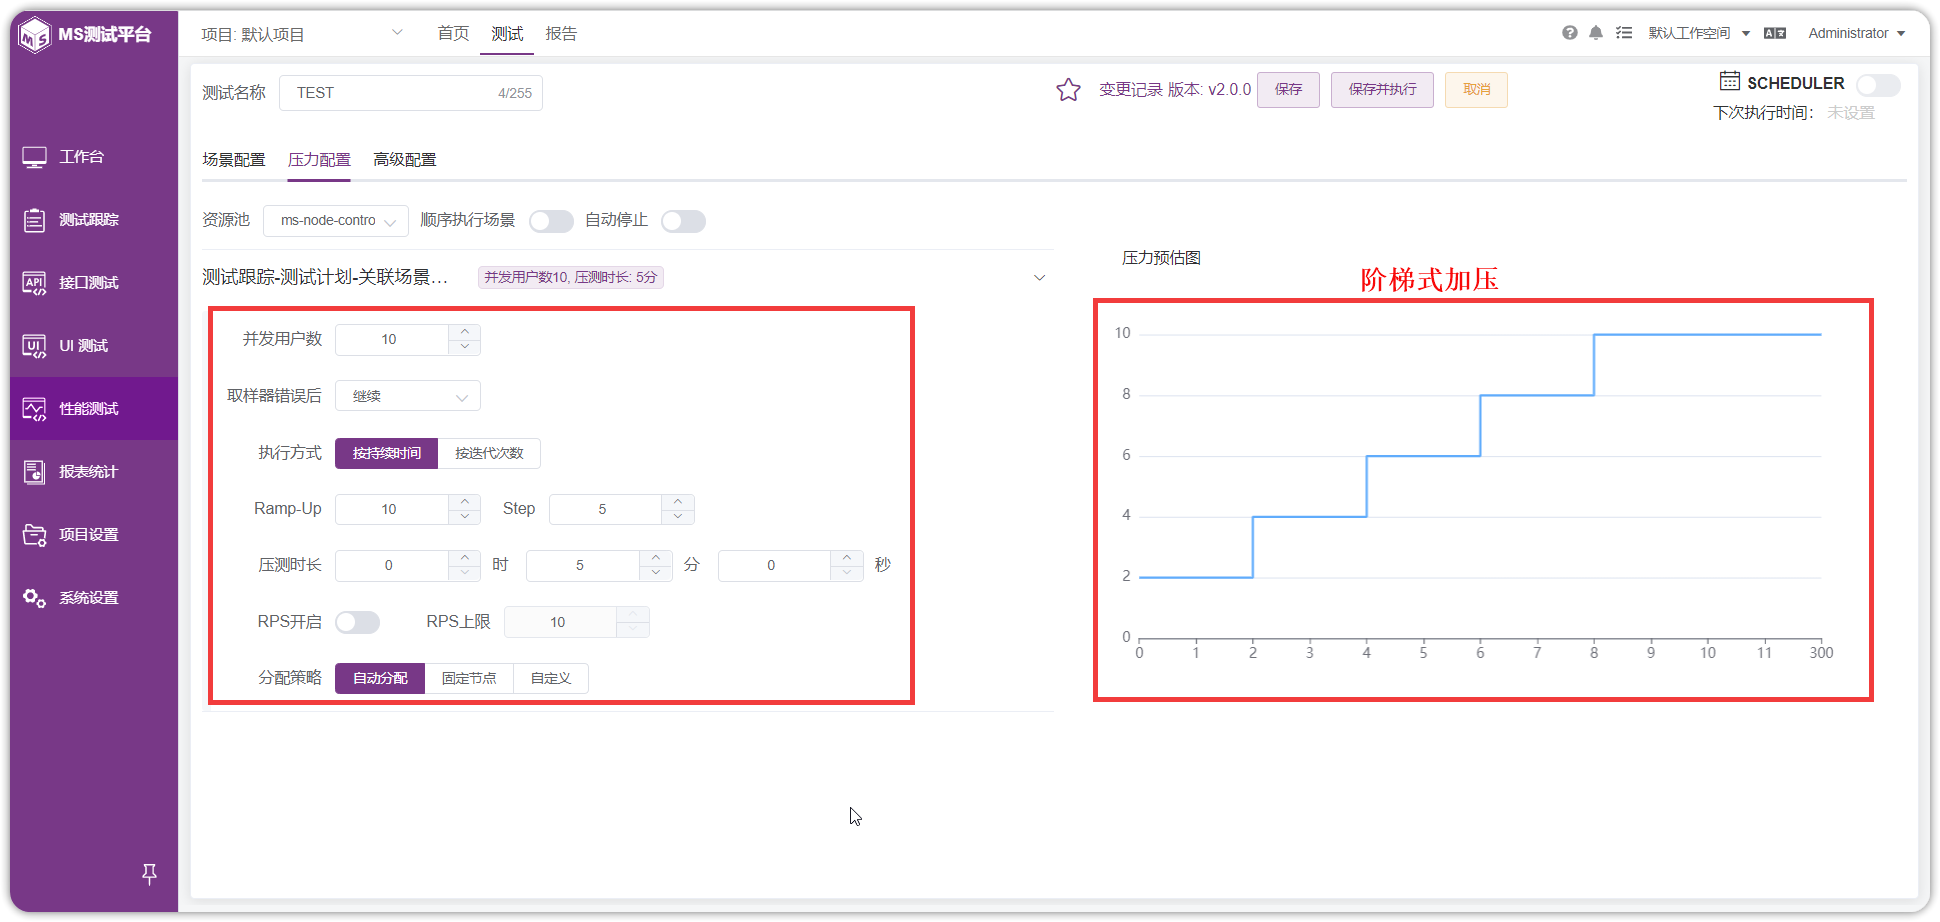Click the help question mark icon
The width and height of the screenshot is (1940, 922).
click(x=1570, y=33)
